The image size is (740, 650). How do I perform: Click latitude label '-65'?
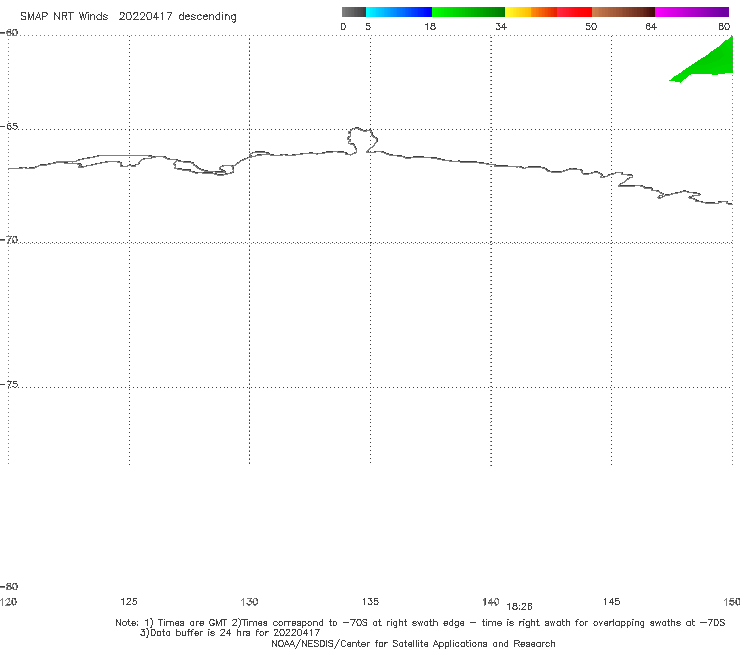pos(9,127)
